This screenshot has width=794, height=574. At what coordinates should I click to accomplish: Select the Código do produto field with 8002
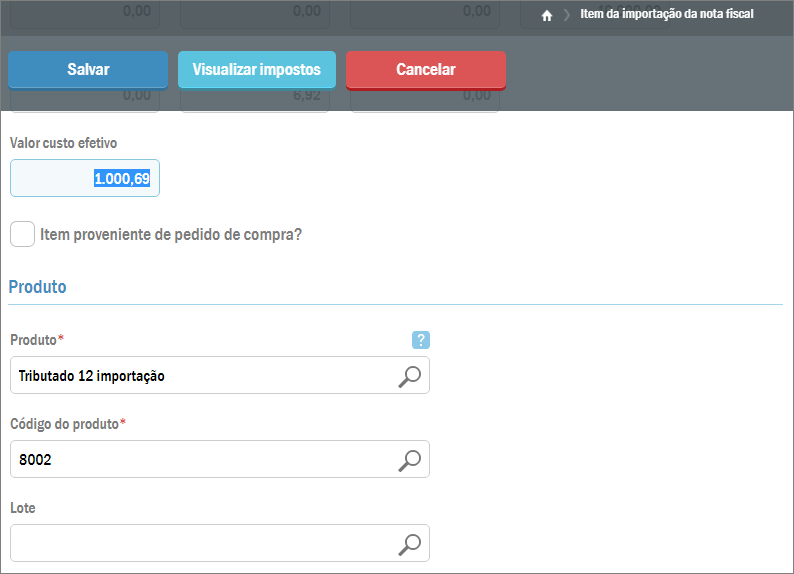(200, 460)
